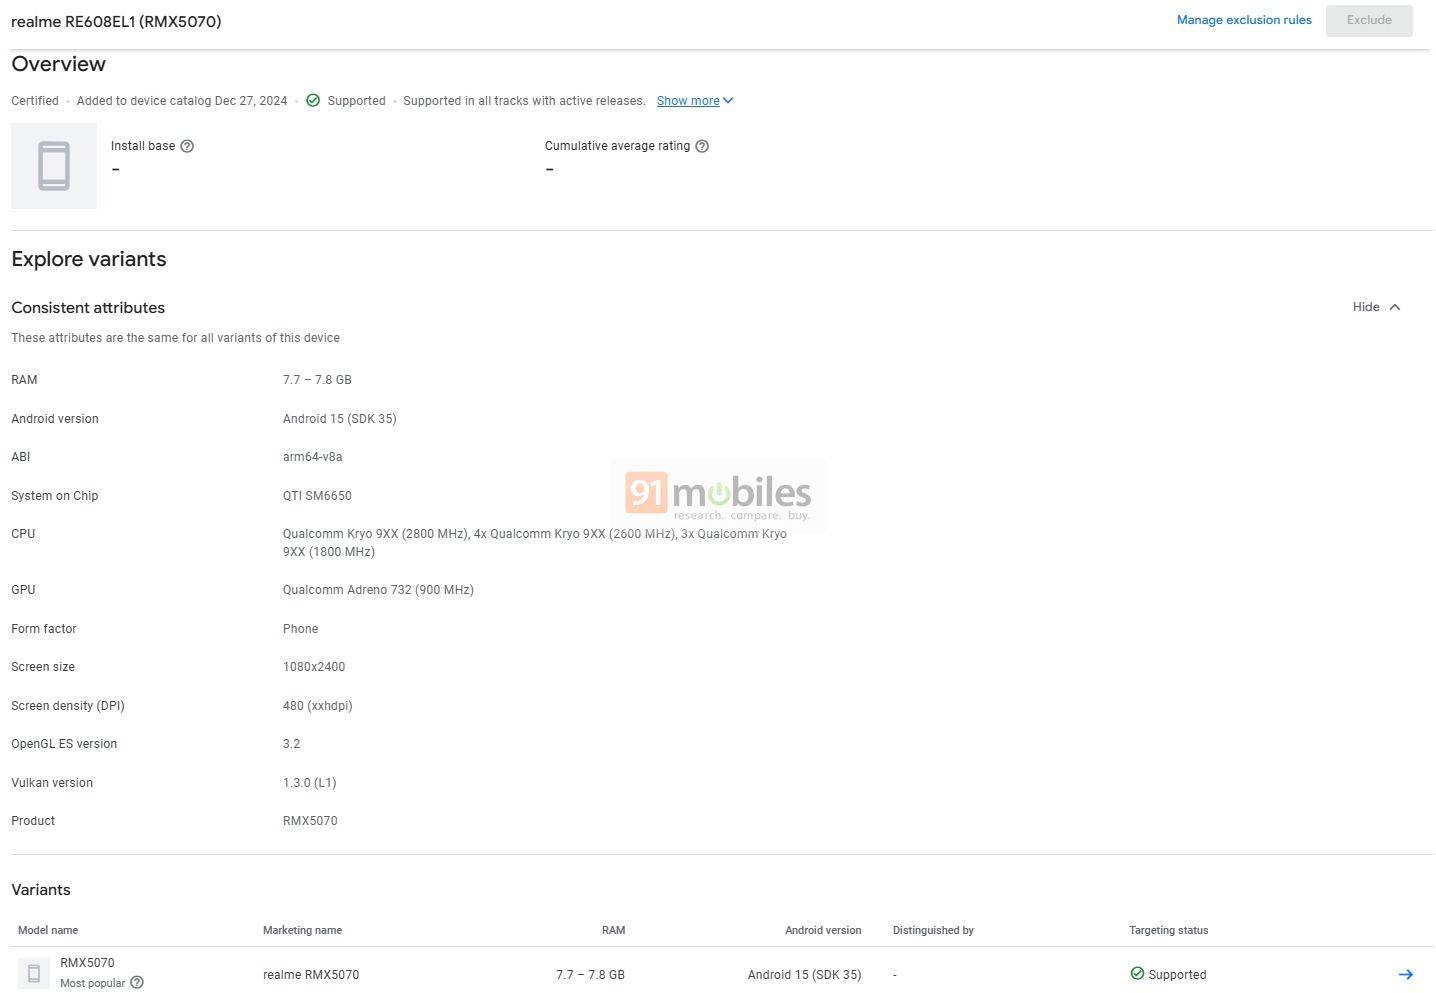Open variant details with the right arrow icon
This screenshot has width=1436, height=993.
tap(1406, 973)
